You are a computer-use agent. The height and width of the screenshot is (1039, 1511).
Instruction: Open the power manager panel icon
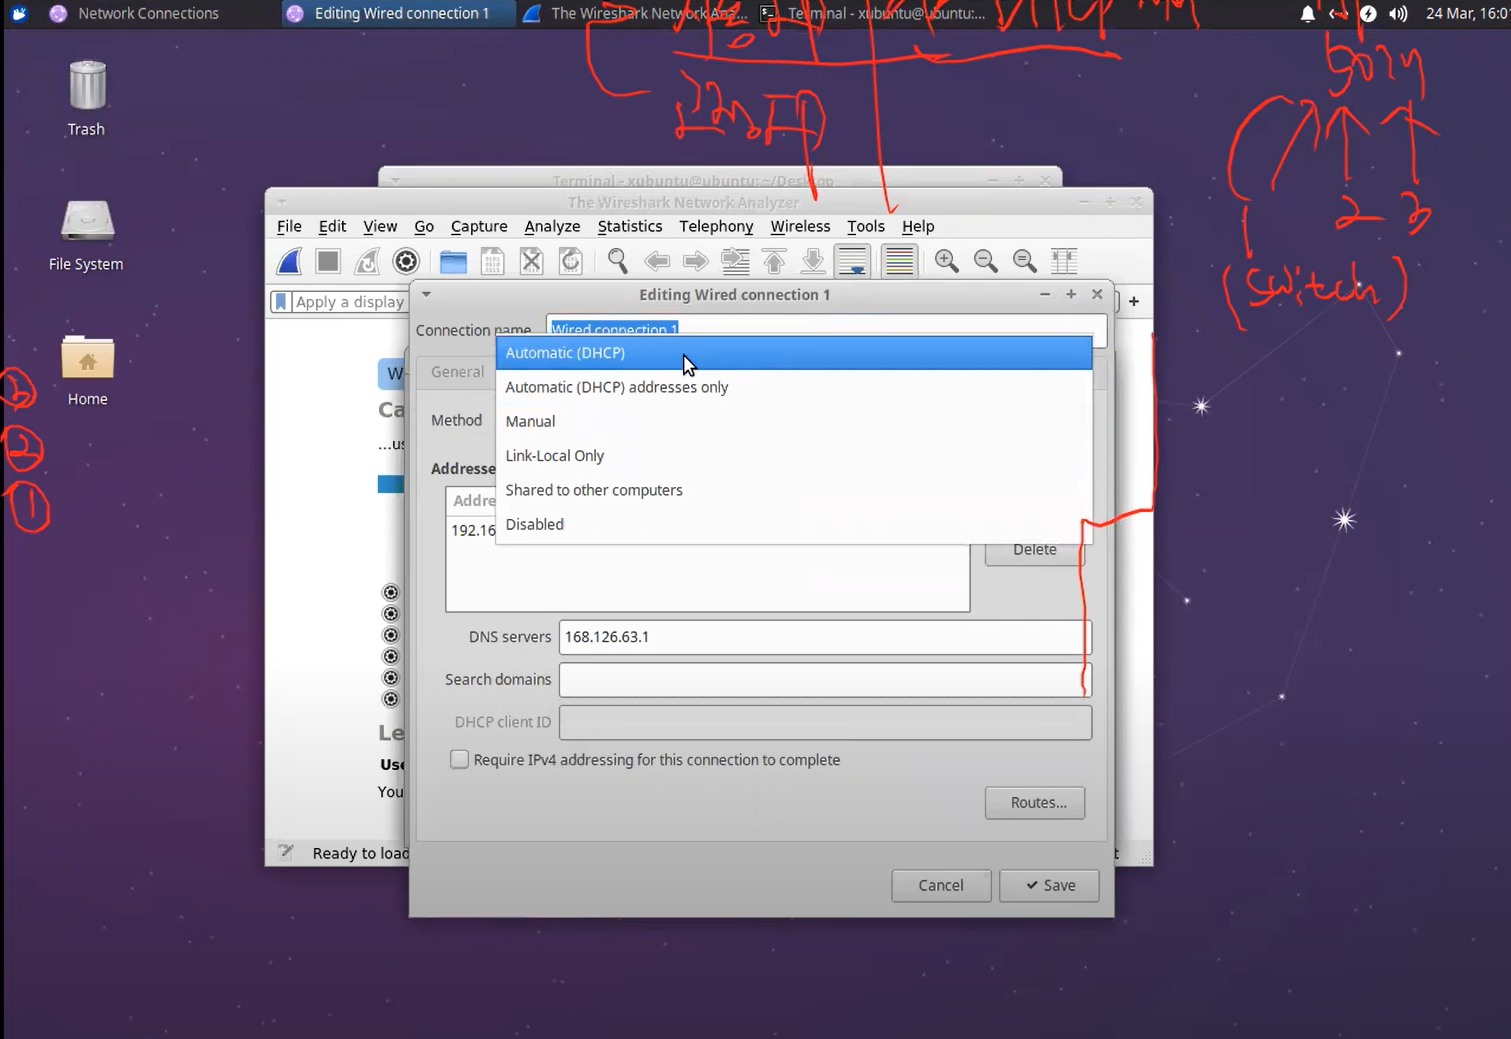coord(1368,13)
